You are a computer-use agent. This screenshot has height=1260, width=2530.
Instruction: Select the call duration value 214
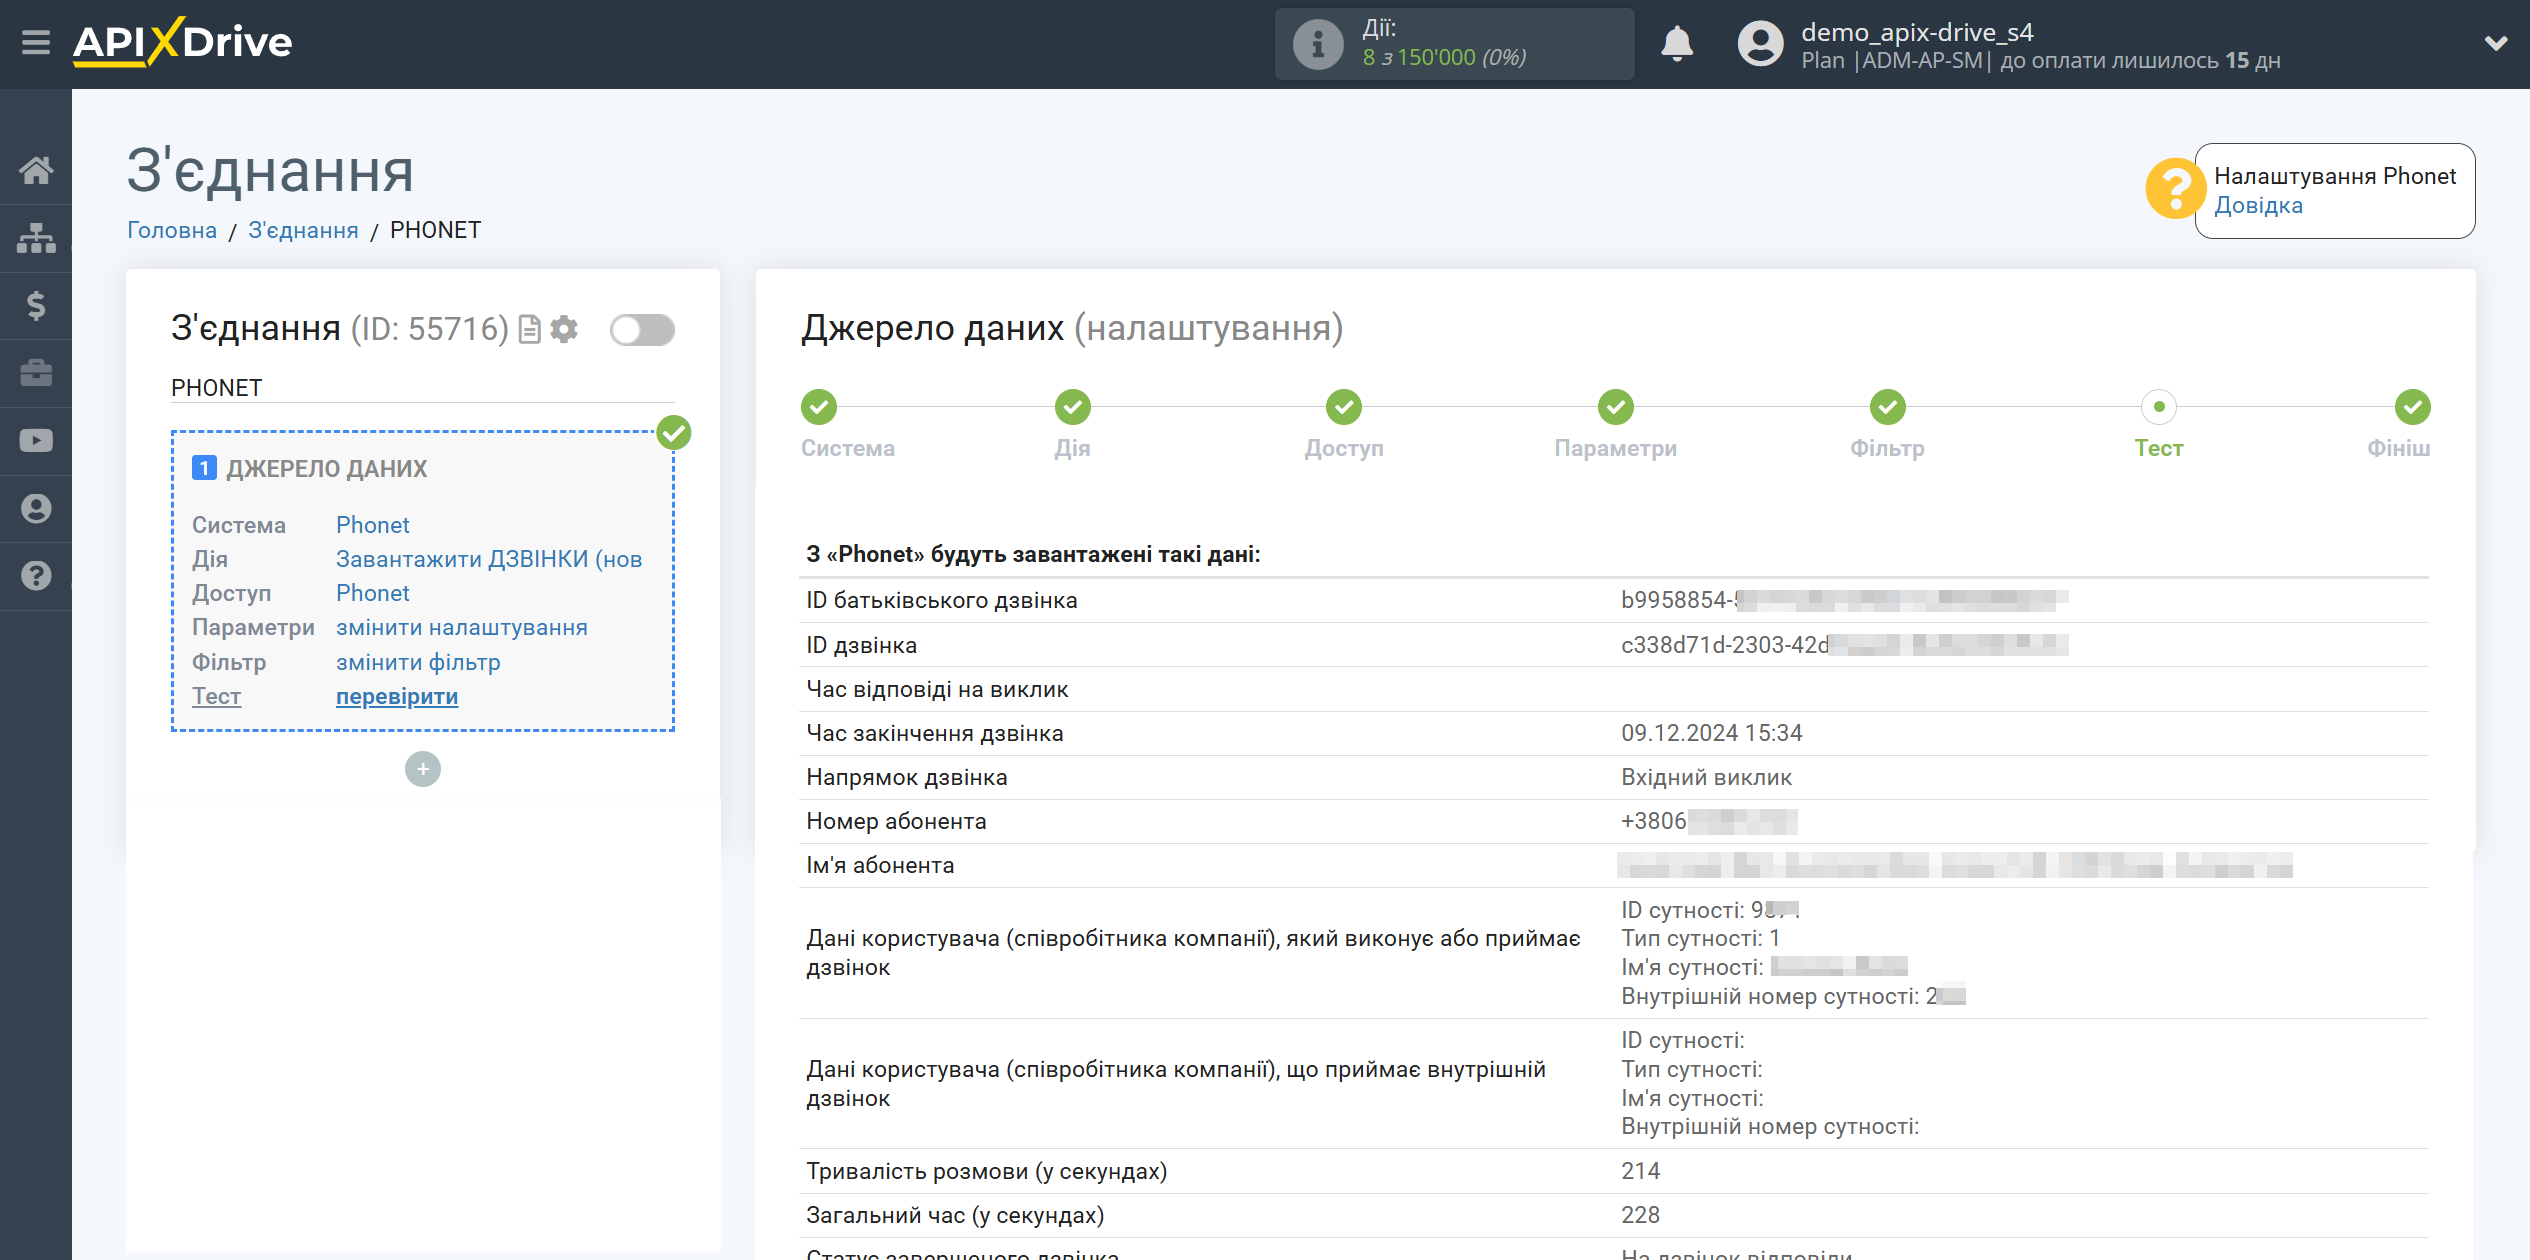tap(1640, 1171)
